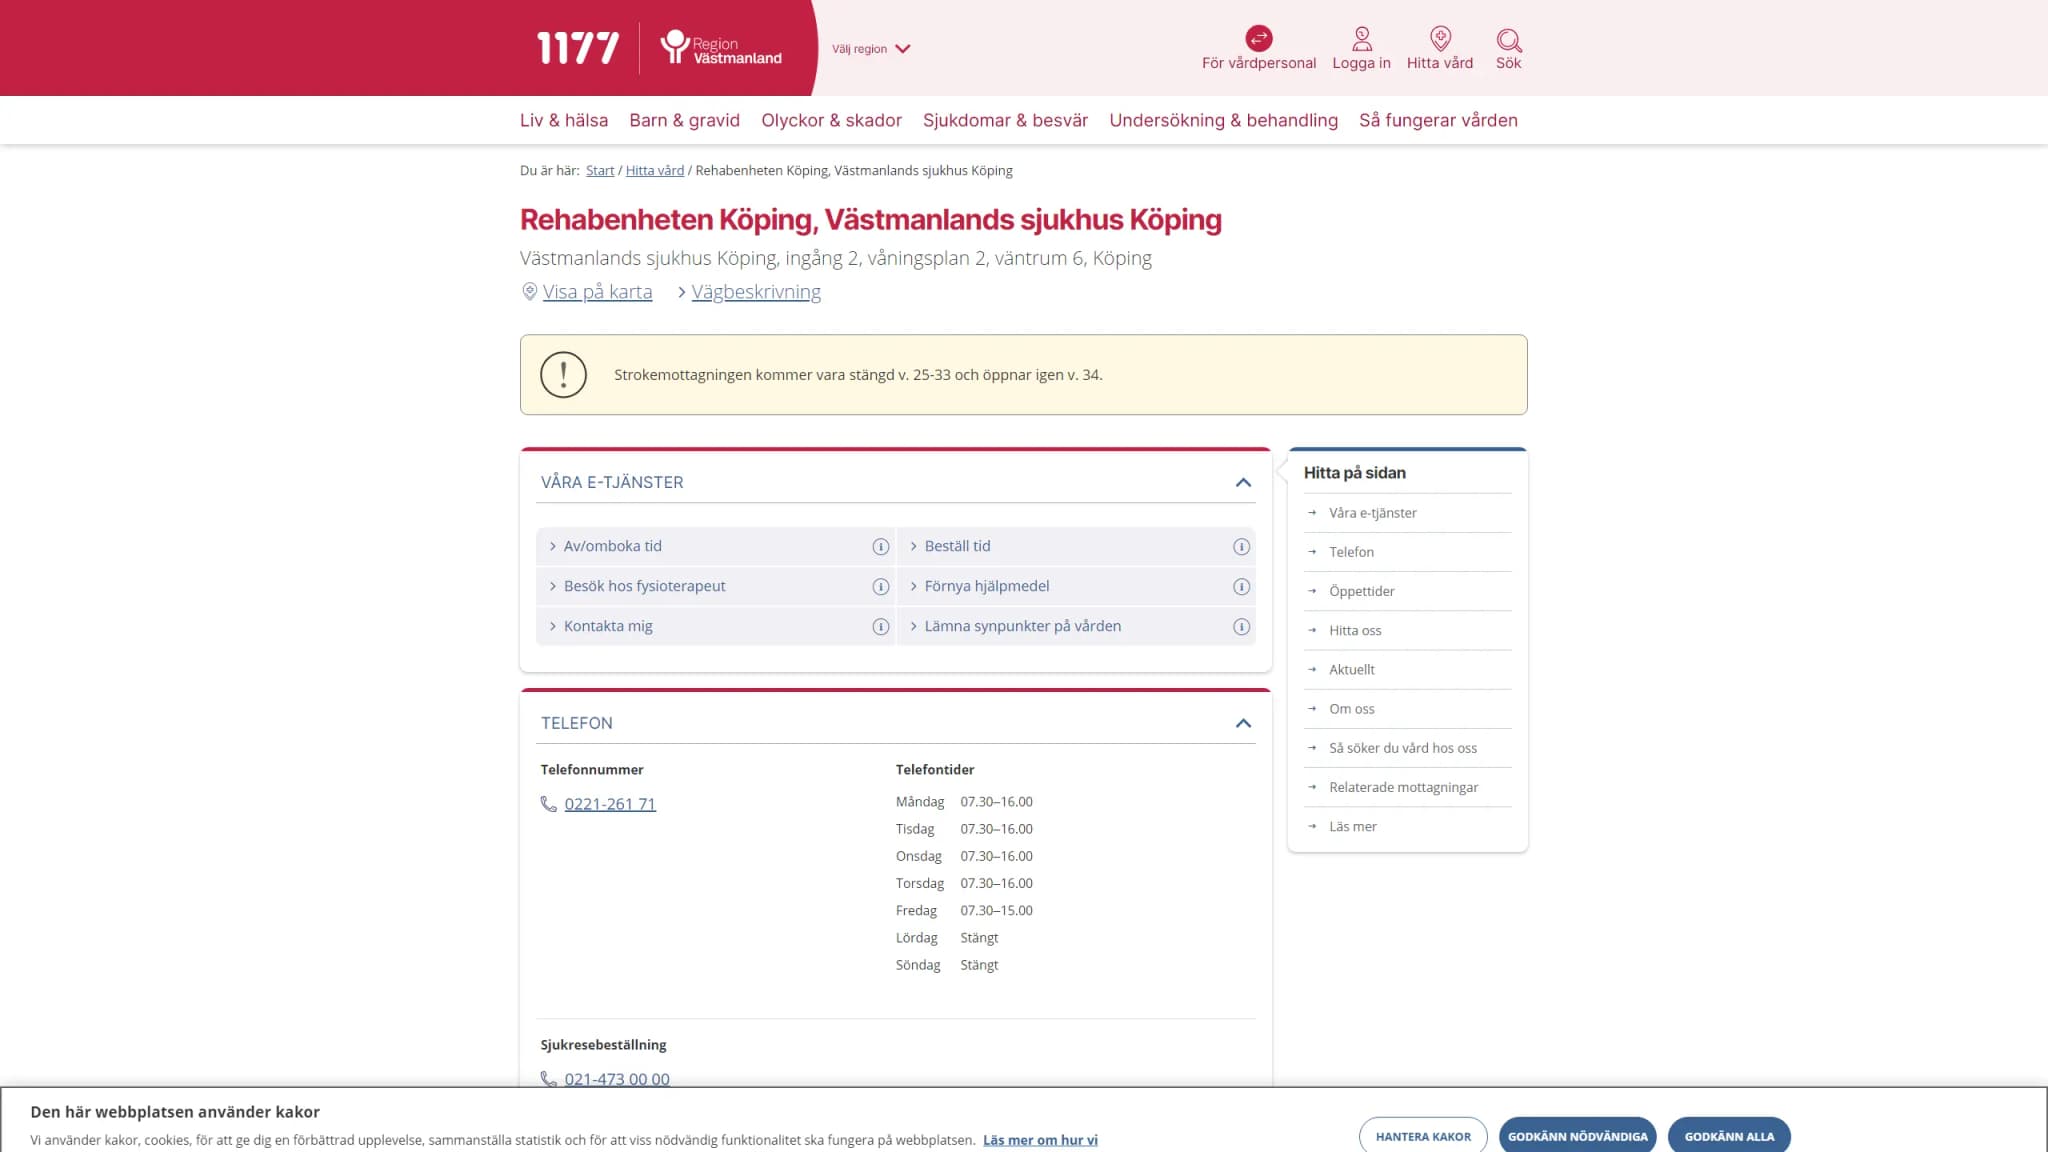Jump to Så söker du vård hos oss
2048x1152 pixels.
pos(1402,748)
